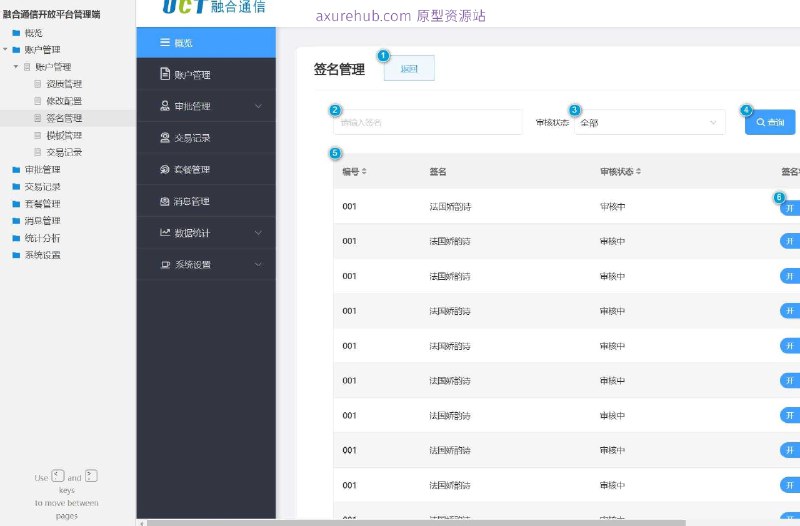Click the 签名 column header in table
Viewport: 800px width, 526px height.
(438, 171)
